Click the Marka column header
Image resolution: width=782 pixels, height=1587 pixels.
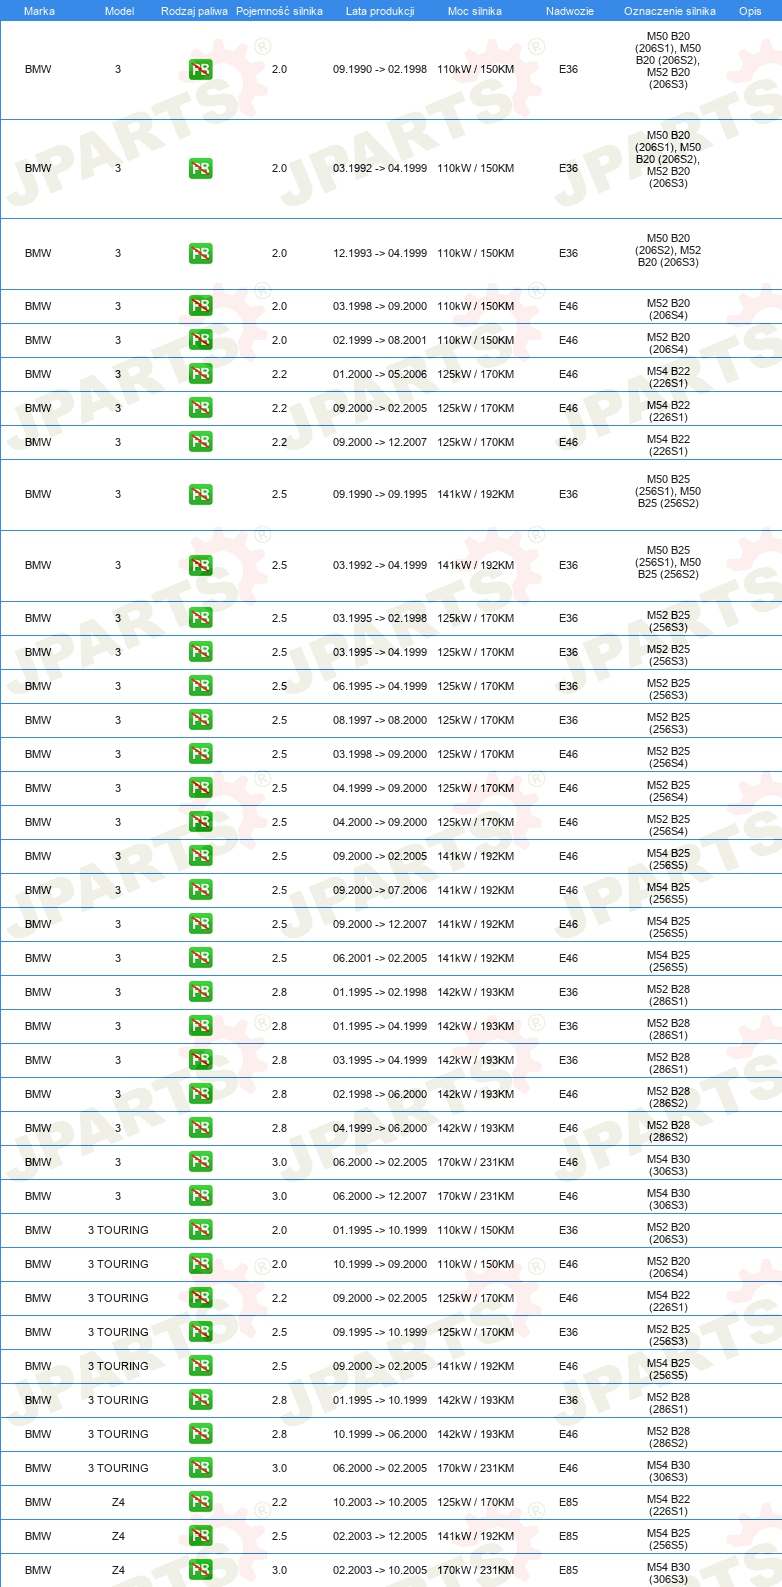[39, 11]
